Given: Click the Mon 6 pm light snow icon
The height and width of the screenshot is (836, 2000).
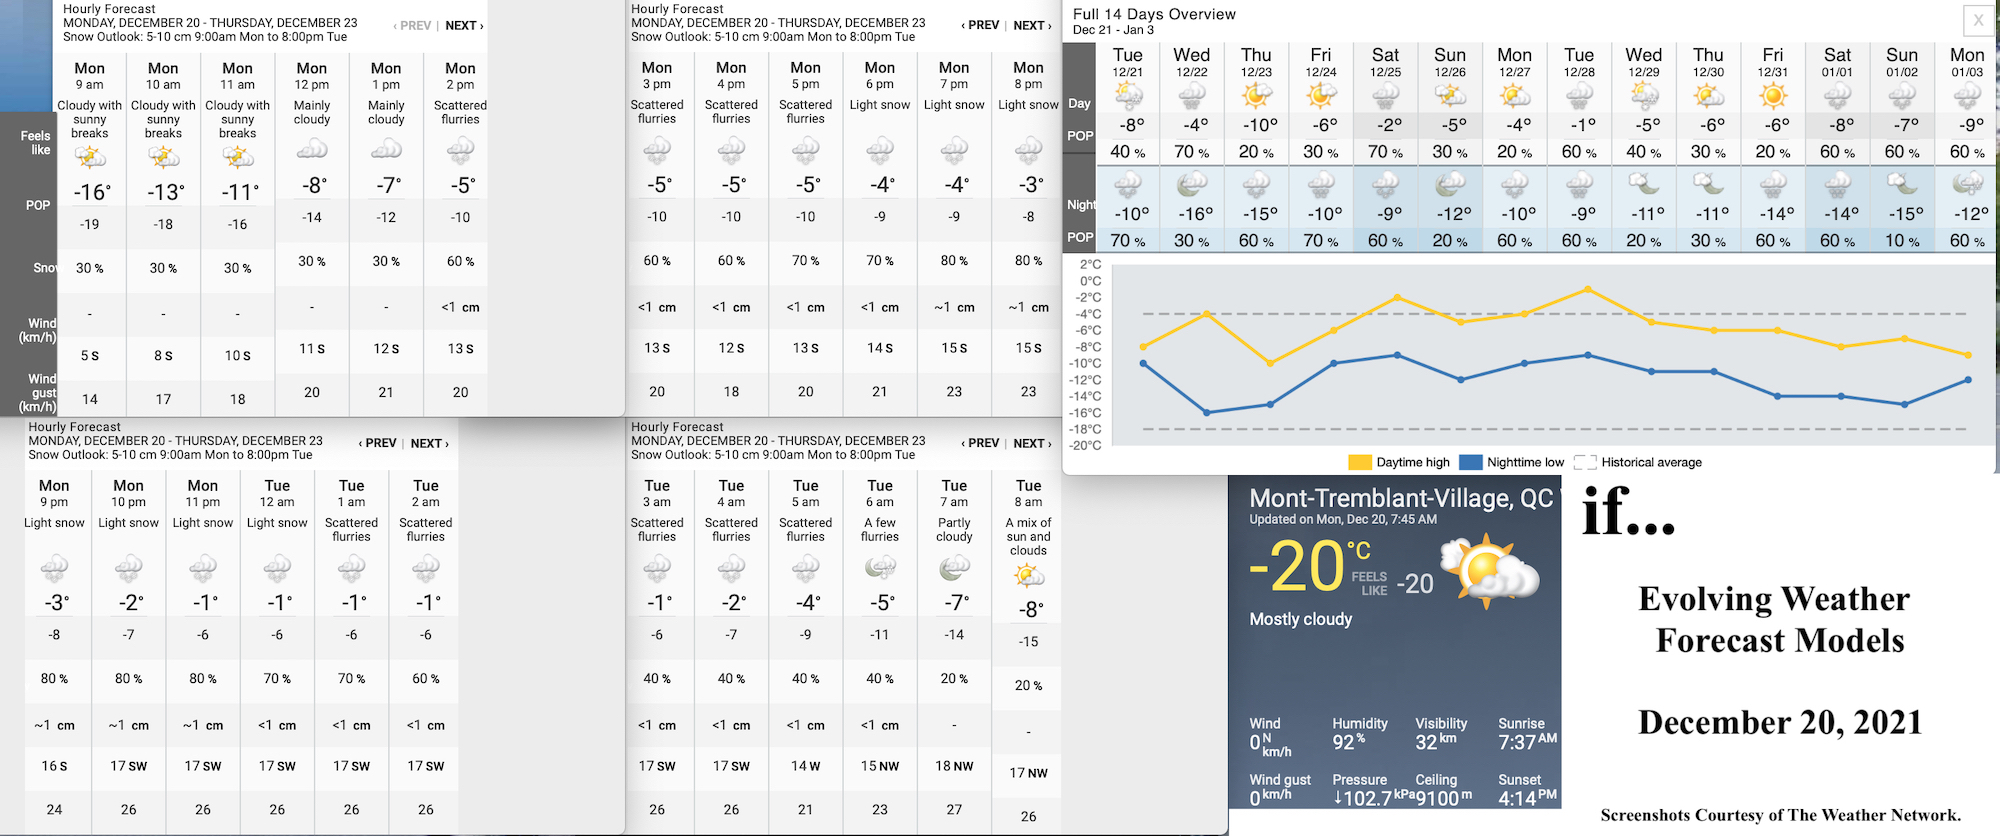Looking at the screenshot, I should pos(880,151).
